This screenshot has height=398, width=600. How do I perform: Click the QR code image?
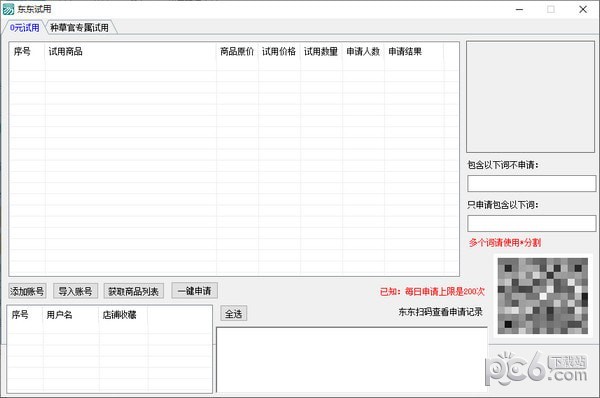pos(543,296)
